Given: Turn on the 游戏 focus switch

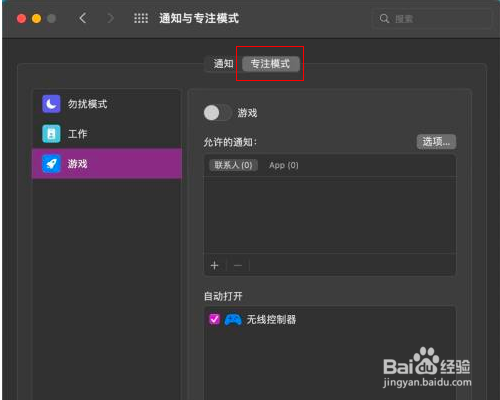Looking at the screenshot, I should pyautogui.click(x=217, y=113).
